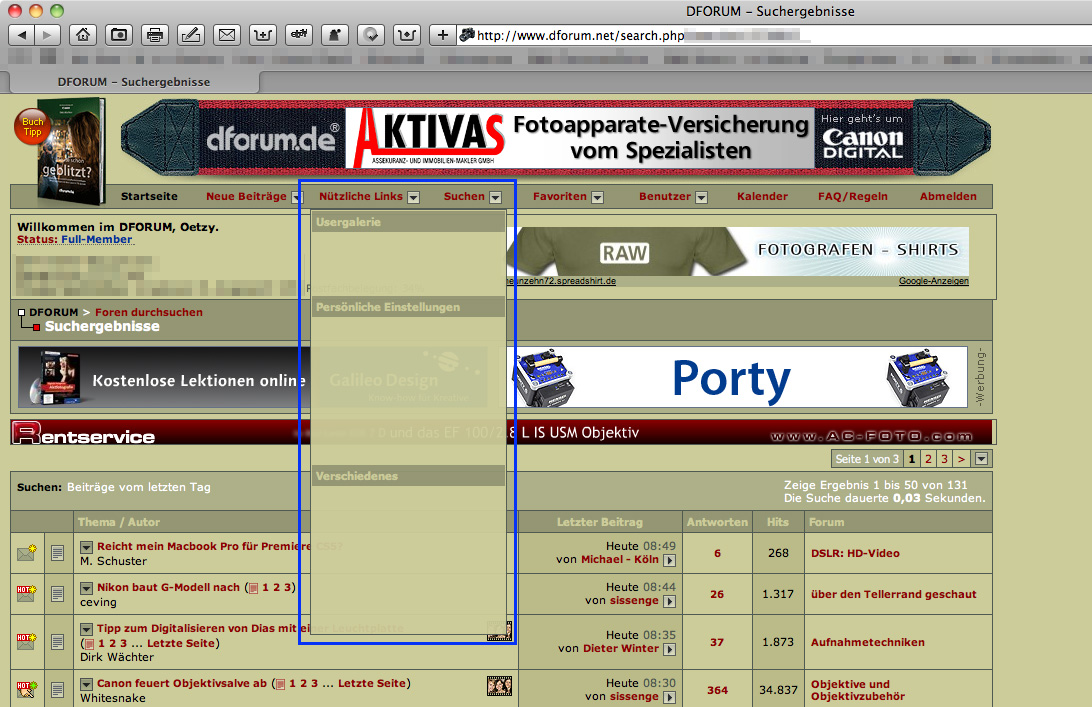The image size is (1092, 707).
Task: Expand preview arrow for Dias digitalisieren thread
Action: [x=86, y=629]
